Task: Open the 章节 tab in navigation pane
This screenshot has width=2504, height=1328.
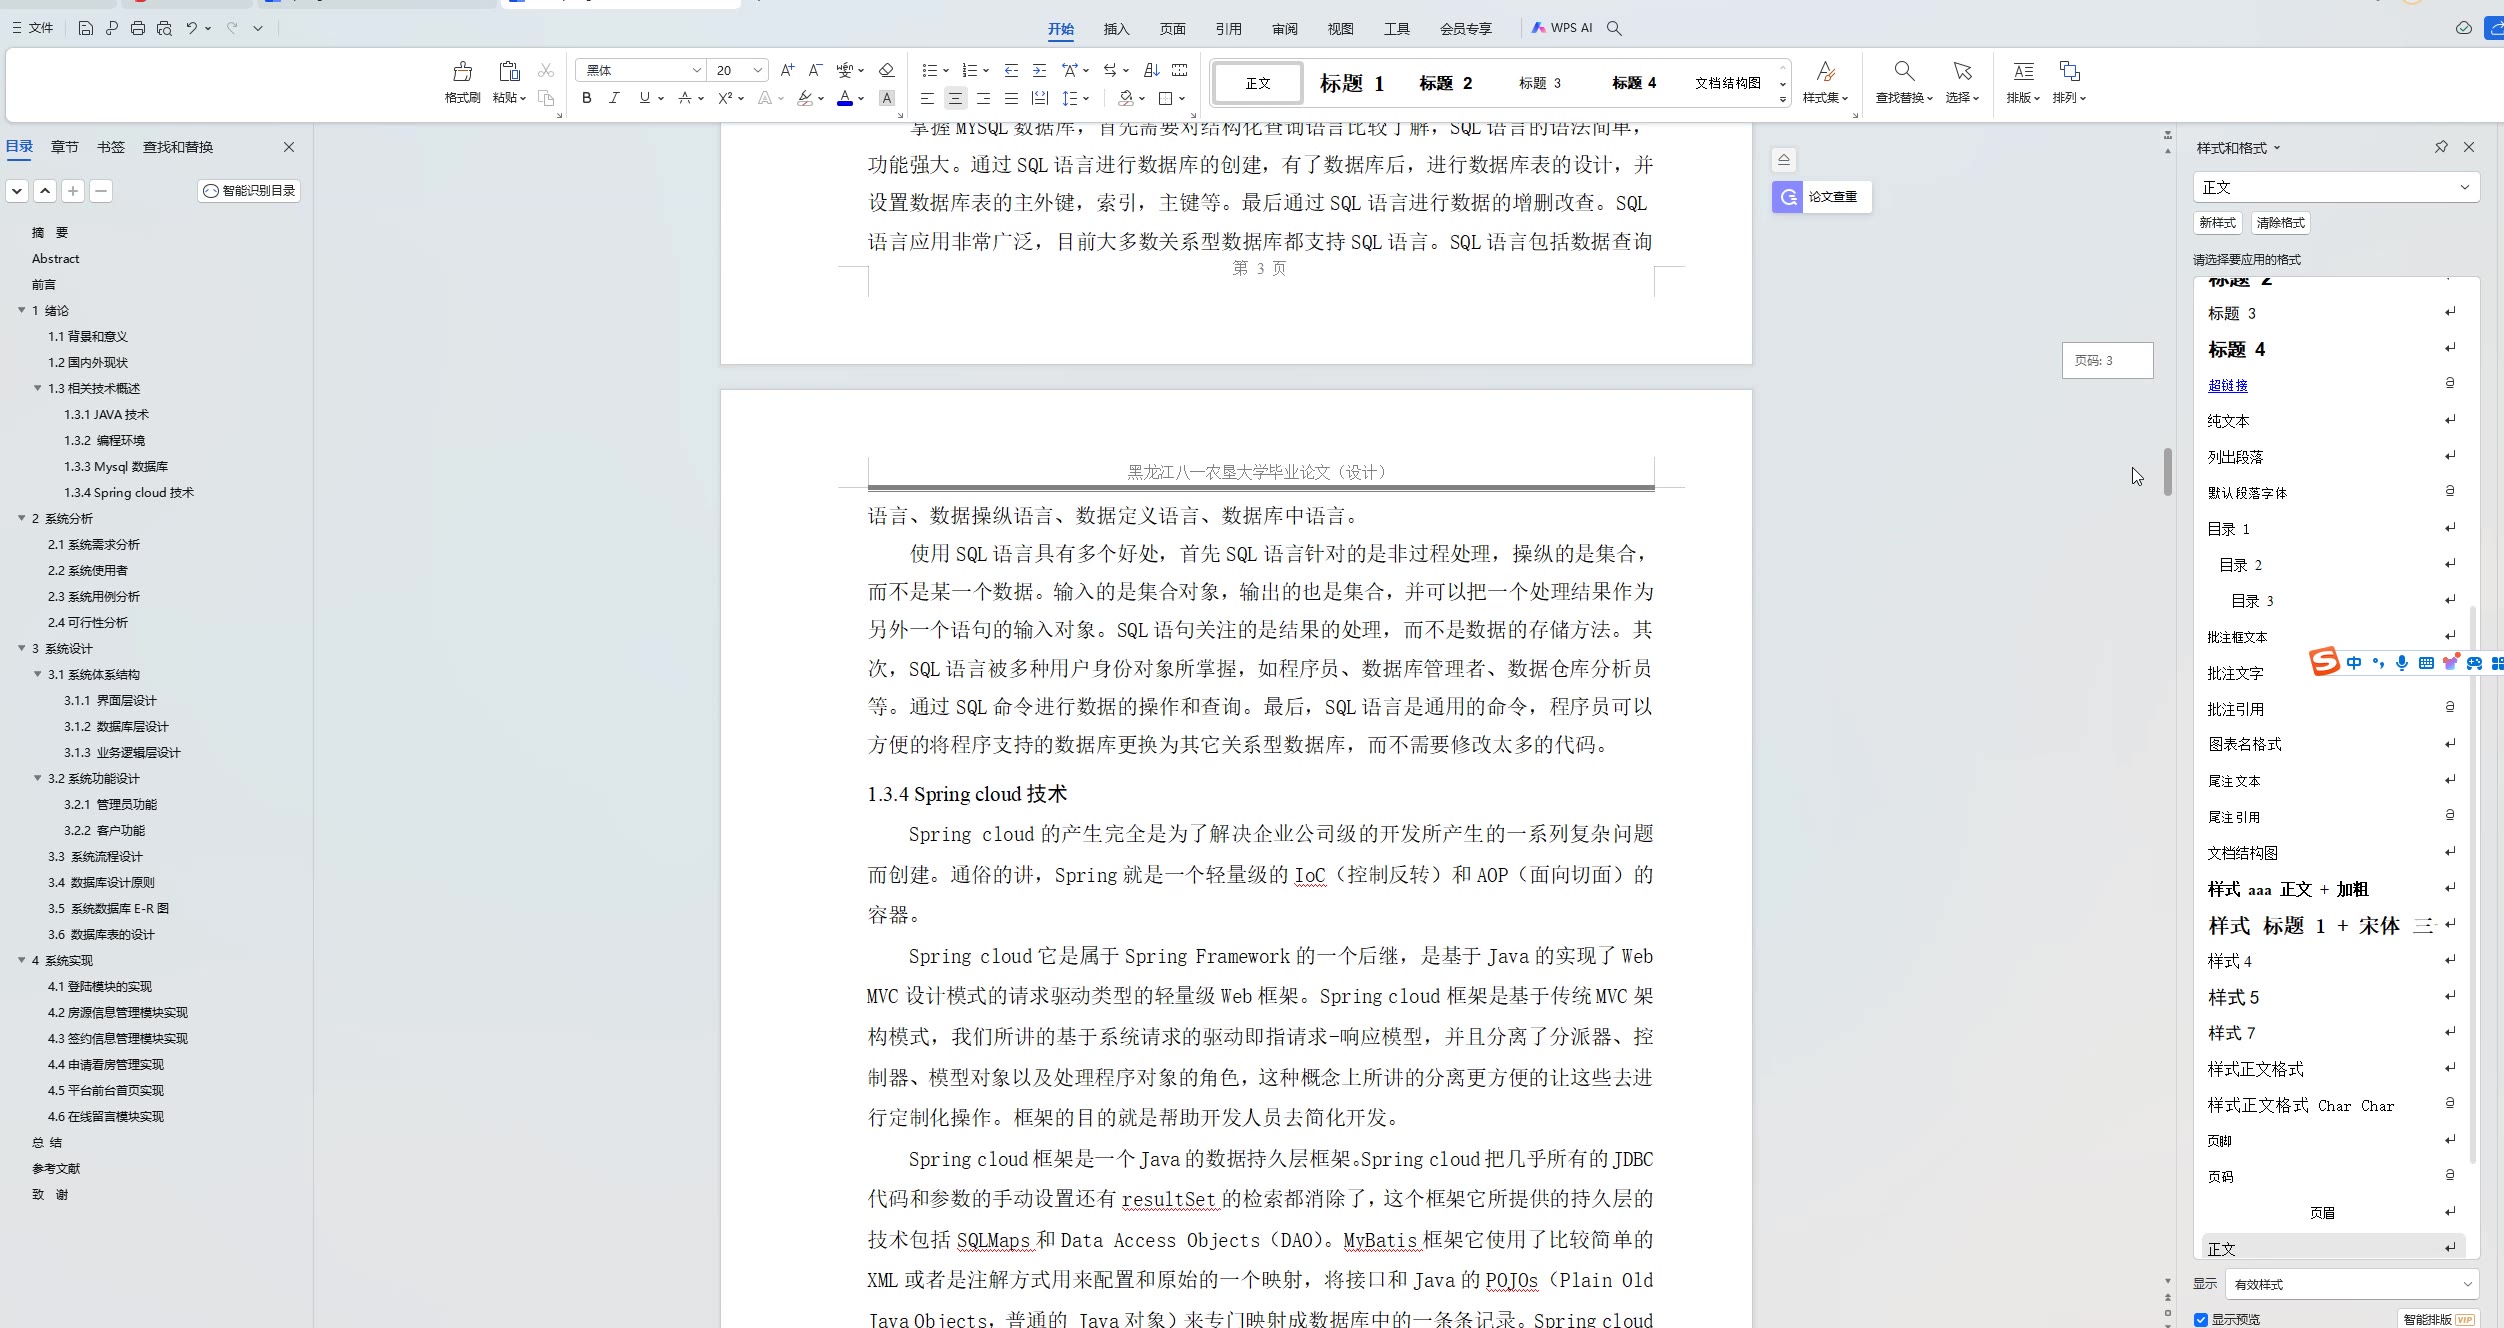Action: tap(65, 147)
